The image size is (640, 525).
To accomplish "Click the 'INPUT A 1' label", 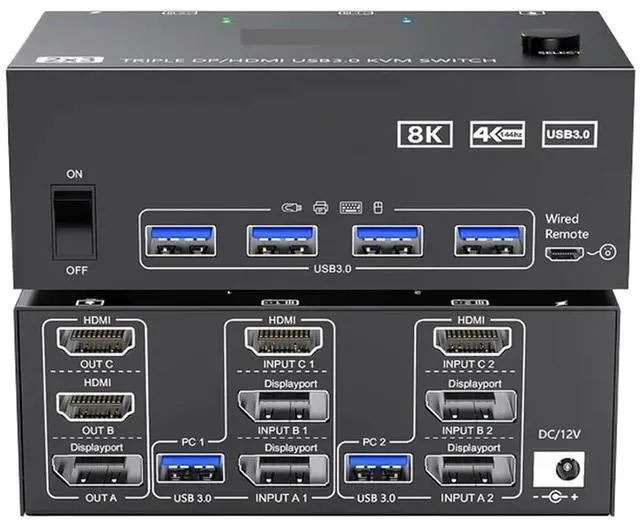I will click(281, 498).
